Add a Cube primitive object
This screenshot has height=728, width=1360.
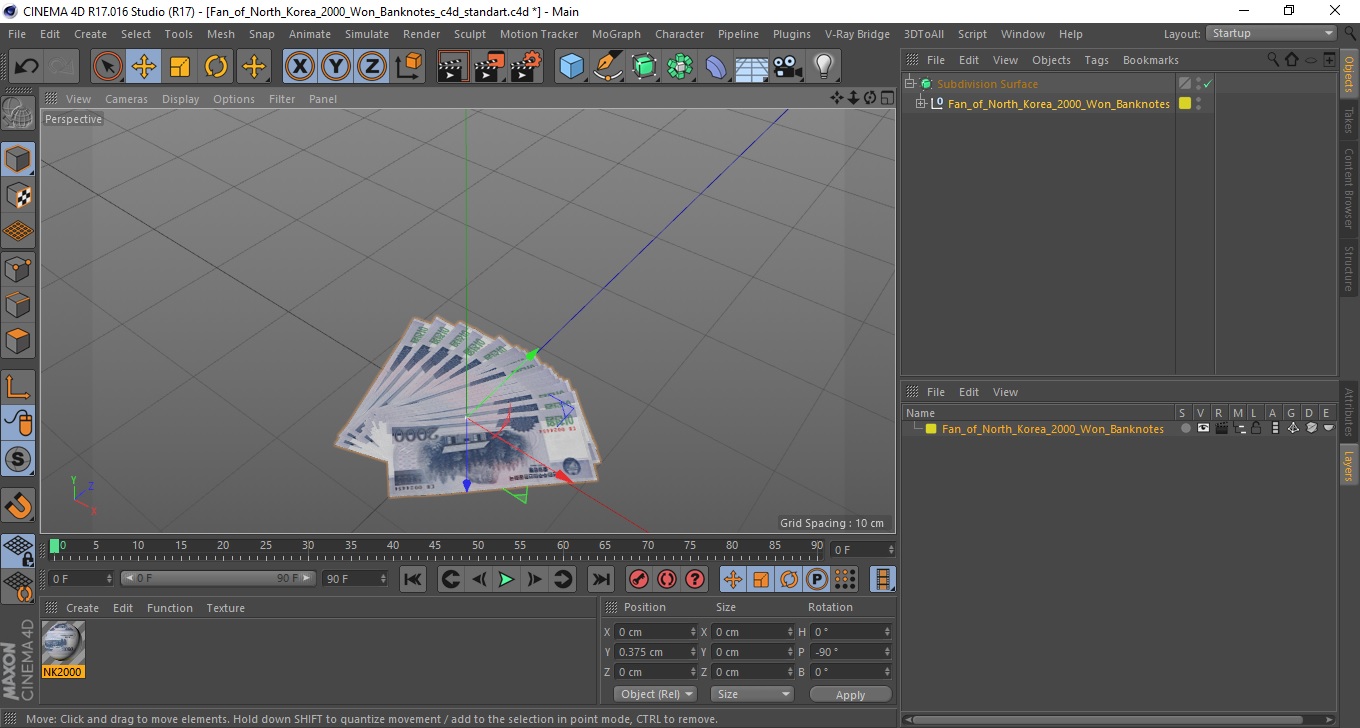572,67
